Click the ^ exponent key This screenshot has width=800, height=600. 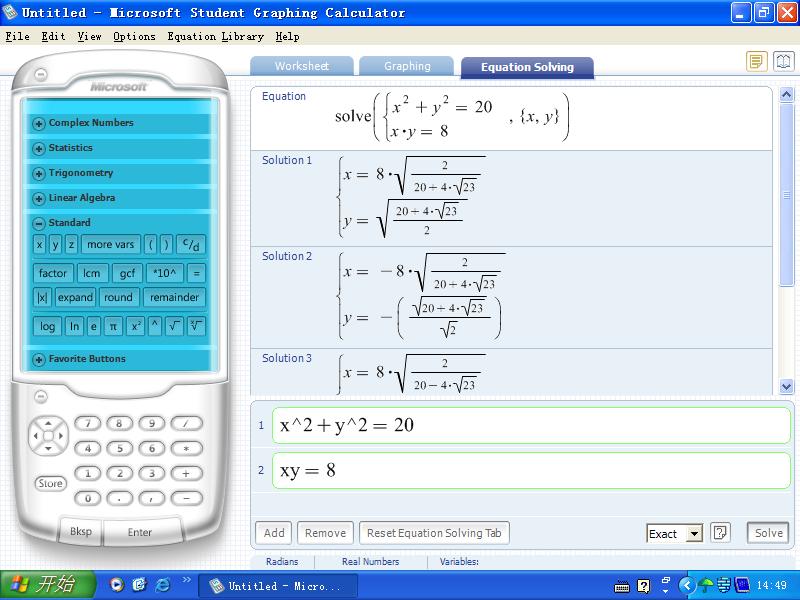155,326
